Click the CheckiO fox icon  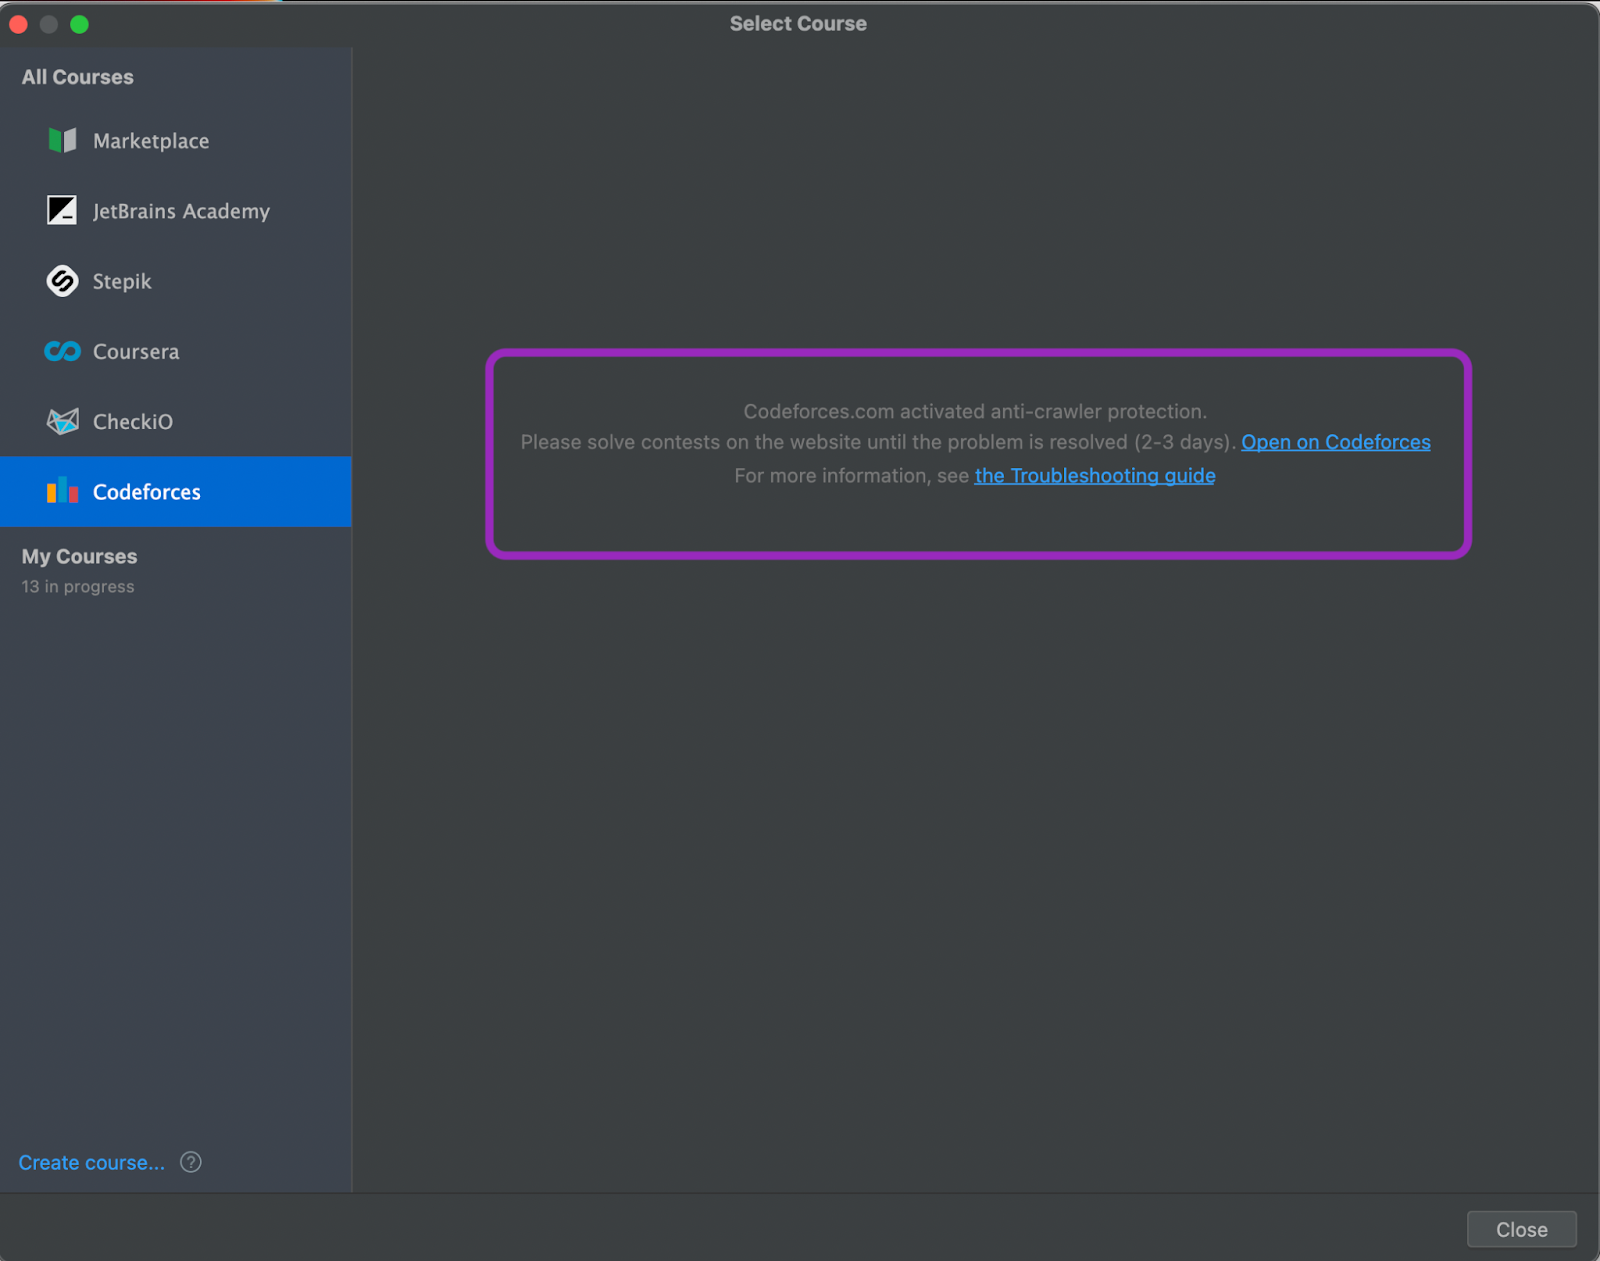point(62,421)
